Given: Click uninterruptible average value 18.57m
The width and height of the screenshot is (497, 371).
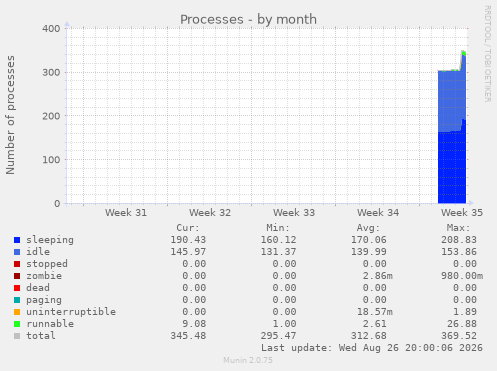Looking at the screenshot, I should [375, 312].
